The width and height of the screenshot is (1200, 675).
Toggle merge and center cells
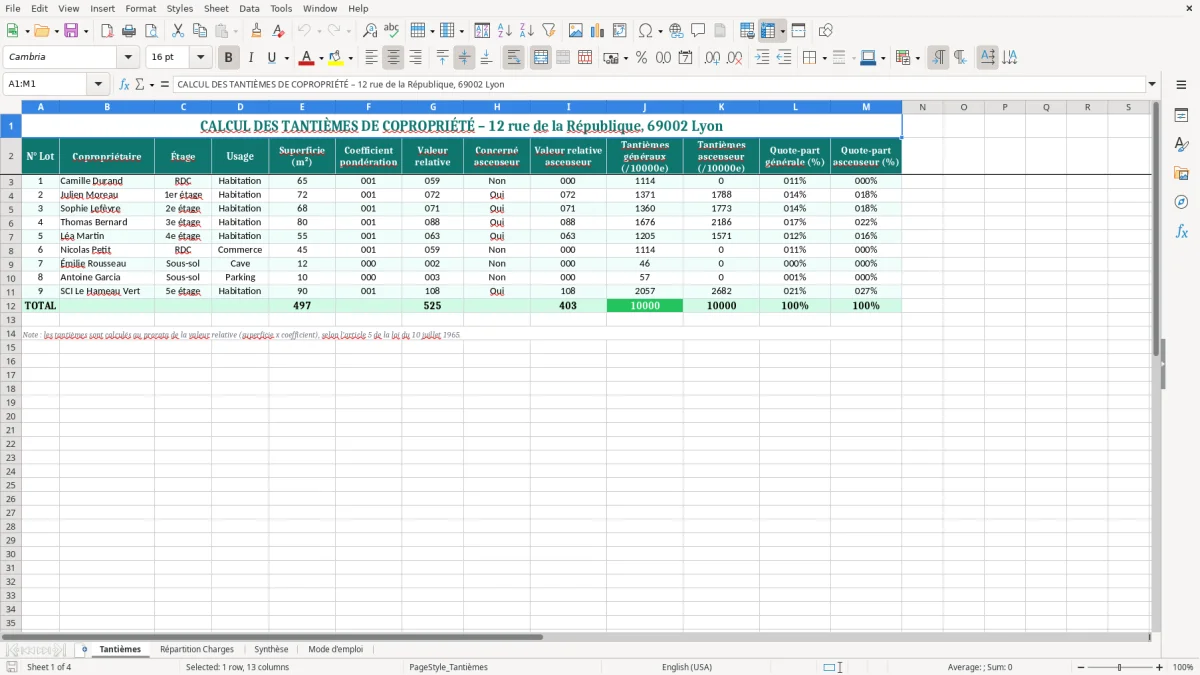(540, 57)
